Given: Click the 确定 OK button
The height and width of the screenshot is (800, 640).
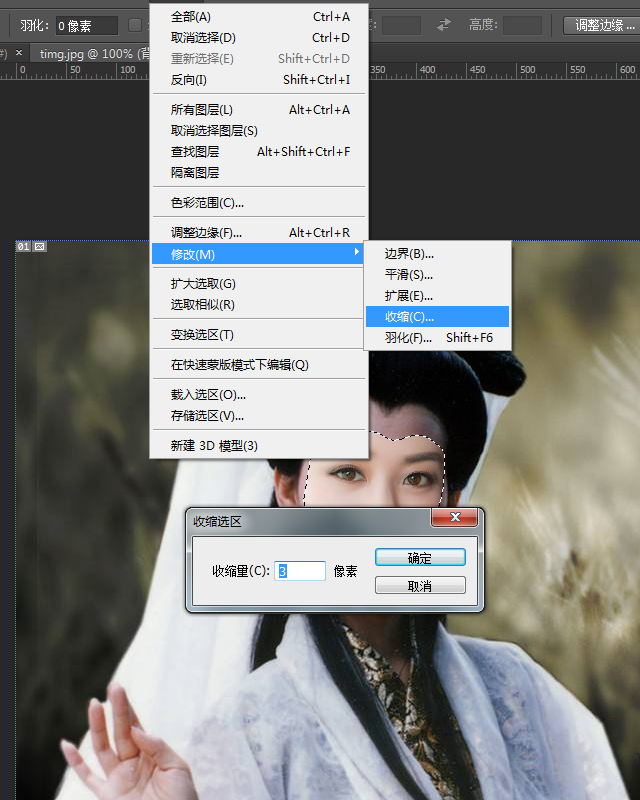Looking at the screenshot, I should coord(420,558).
